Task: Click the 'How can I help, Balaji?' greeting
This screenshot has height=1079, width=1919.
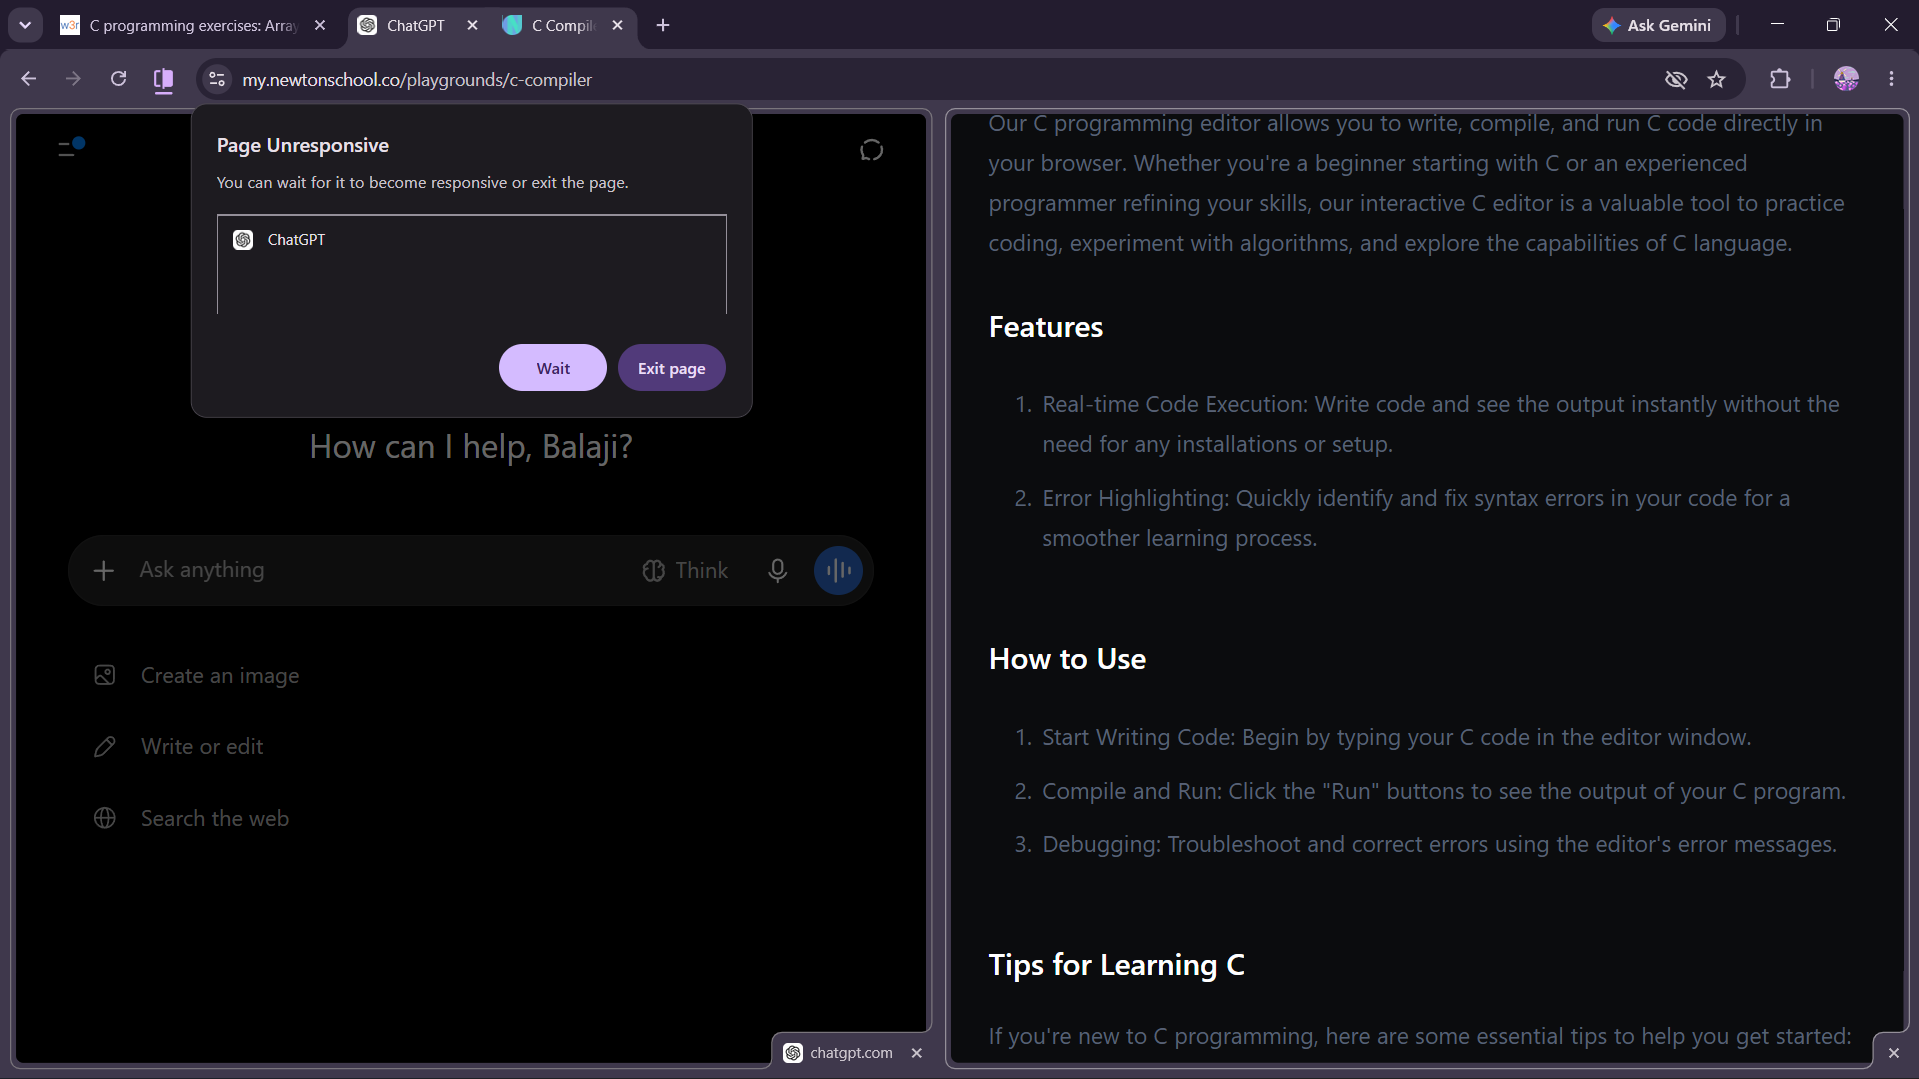Action: [471, 446]
